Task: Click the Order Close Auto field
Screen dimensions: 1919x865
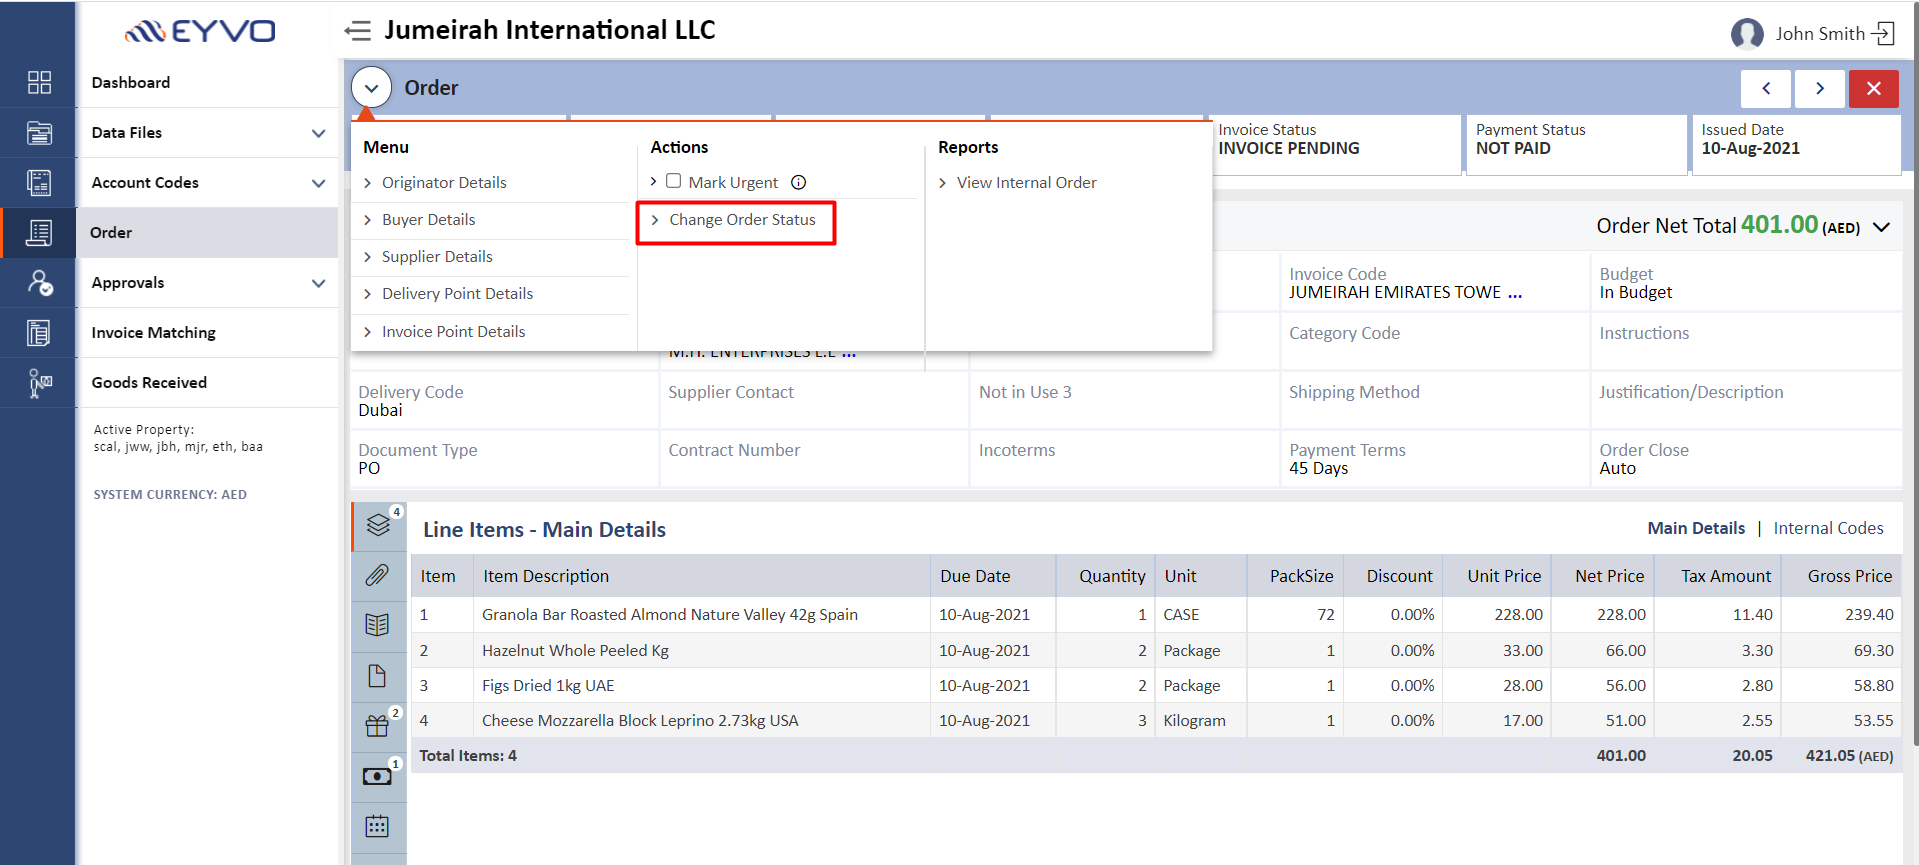Action: click(1746, 459)
